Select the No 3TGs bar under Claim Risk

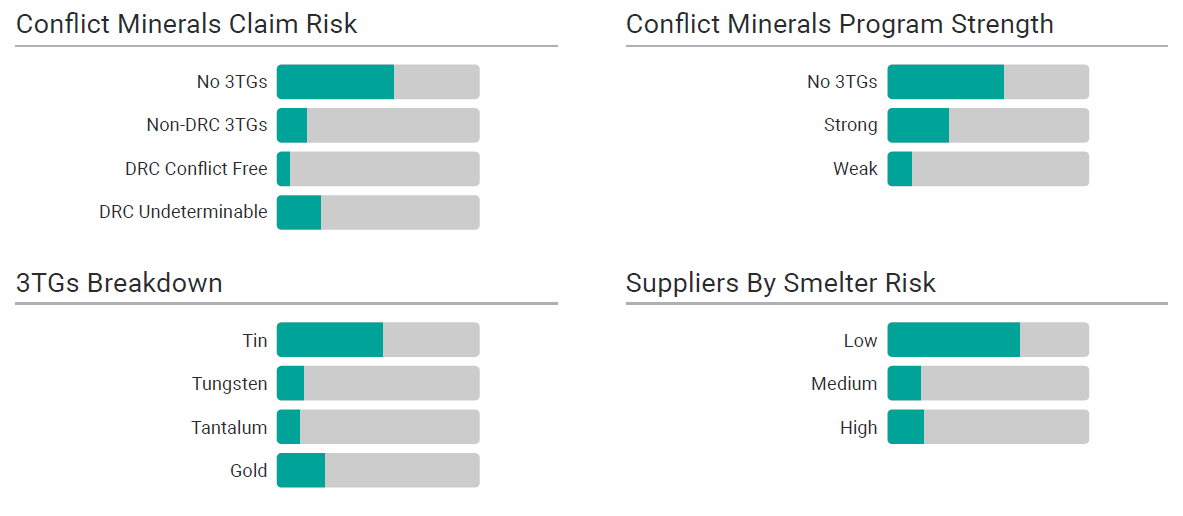pos(378,82)
